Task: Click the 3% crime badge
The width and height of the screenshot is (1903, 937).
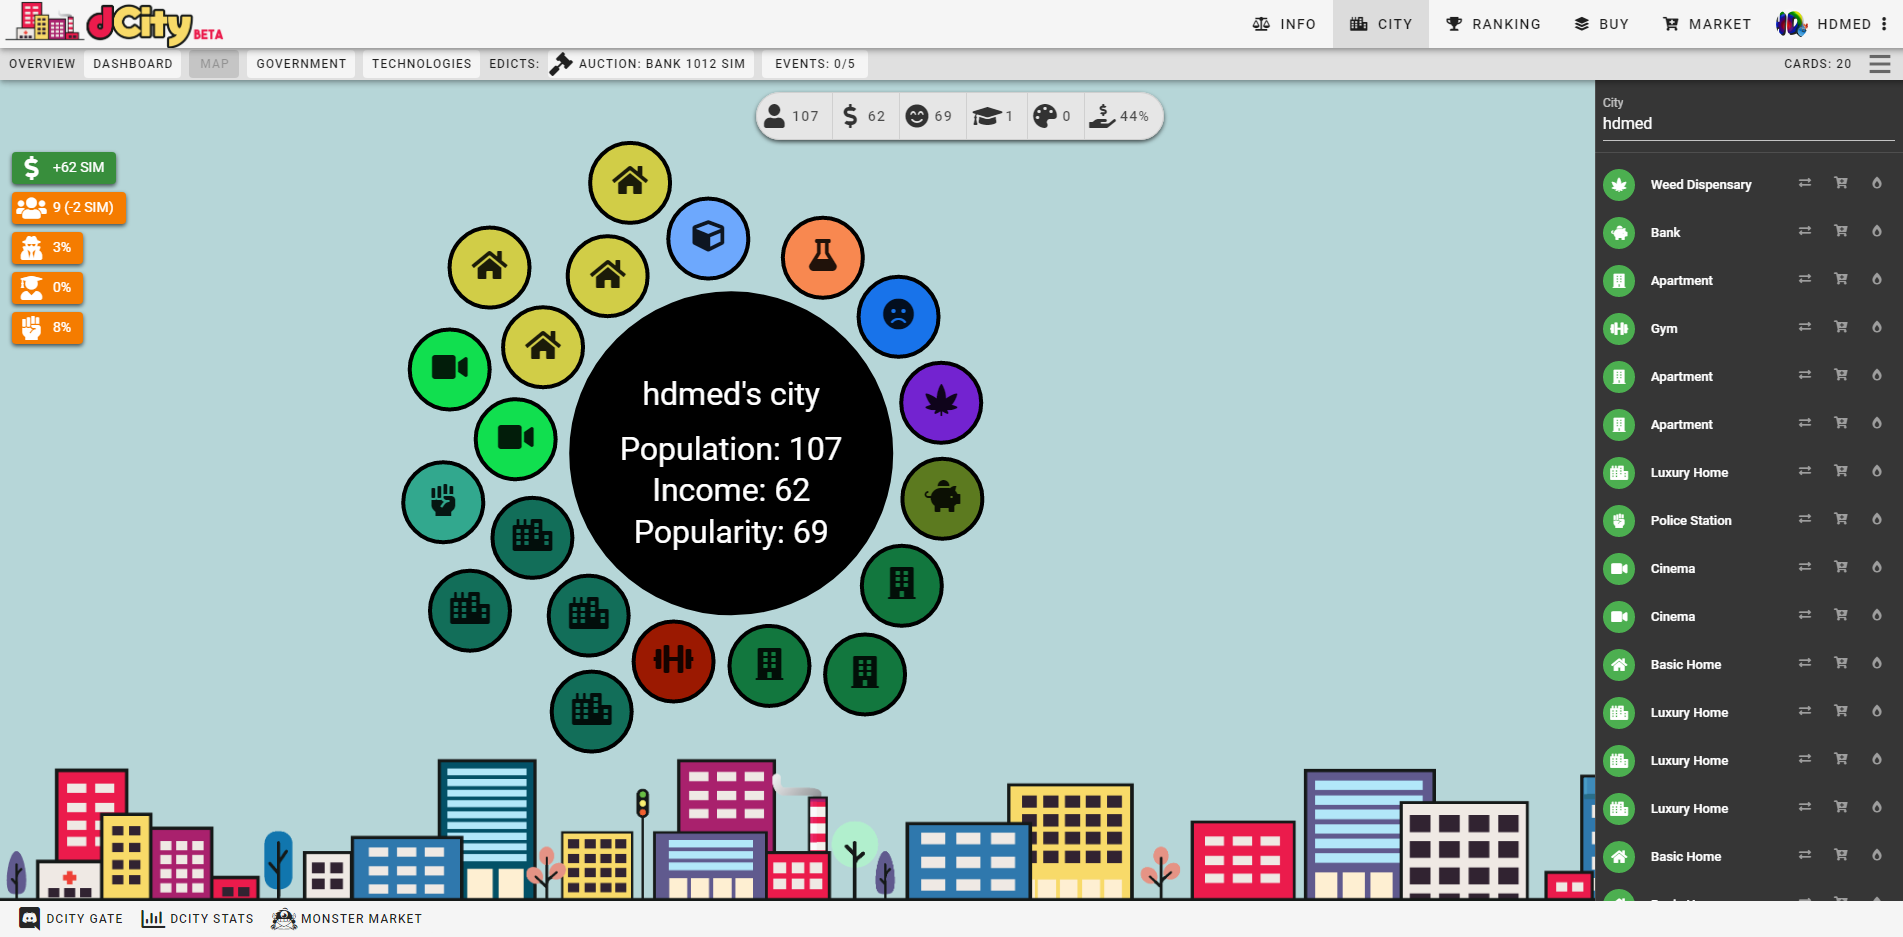Action: [47, 247]
